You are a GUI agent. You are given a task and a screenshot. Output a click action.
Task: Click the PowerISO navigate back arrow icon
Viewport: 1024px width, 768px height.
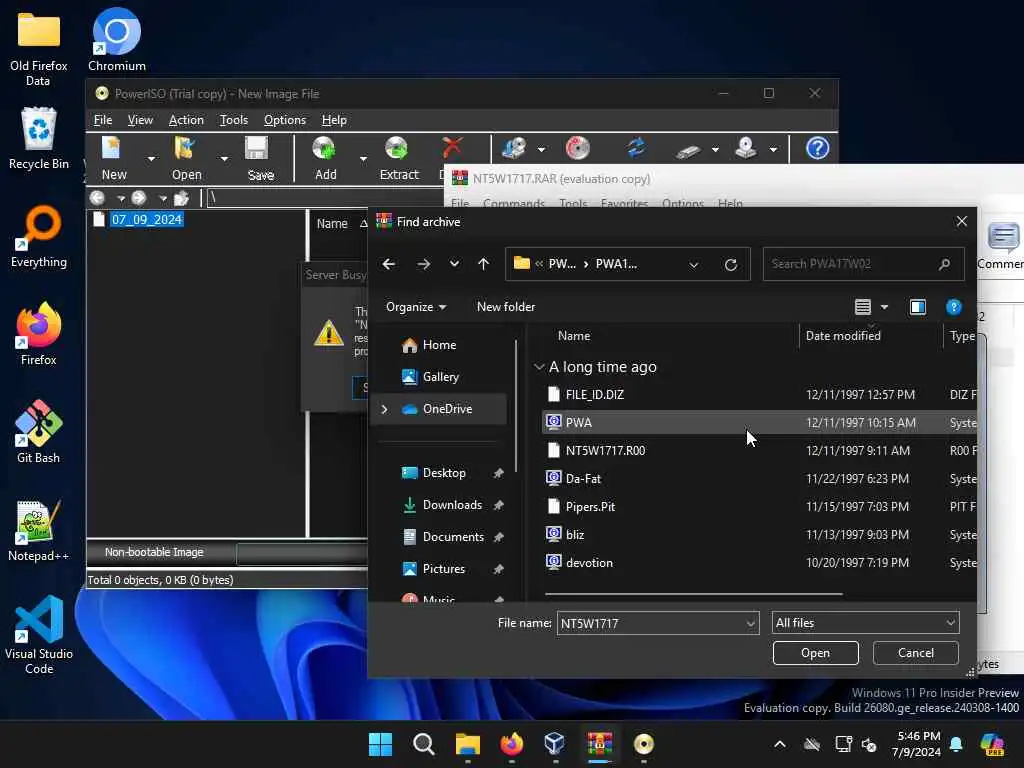tap(97, 198)
